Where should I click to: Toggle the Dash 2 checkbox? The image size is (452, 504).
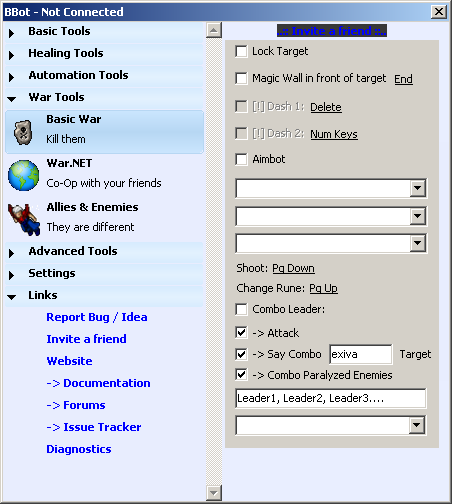click(241, 134)
